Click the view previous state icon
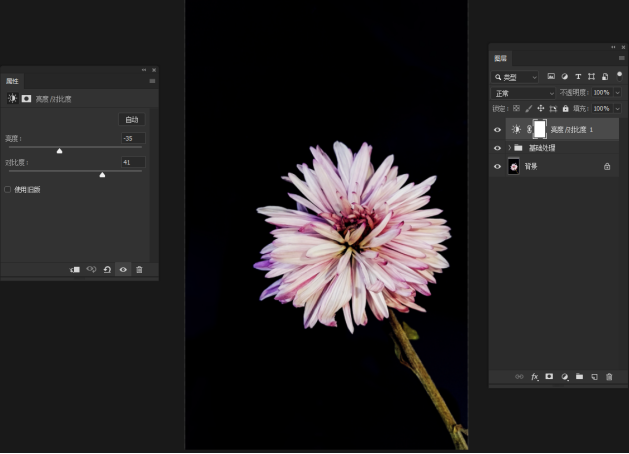This screenshot has width=629, height=454. click(x=91, y=270)
